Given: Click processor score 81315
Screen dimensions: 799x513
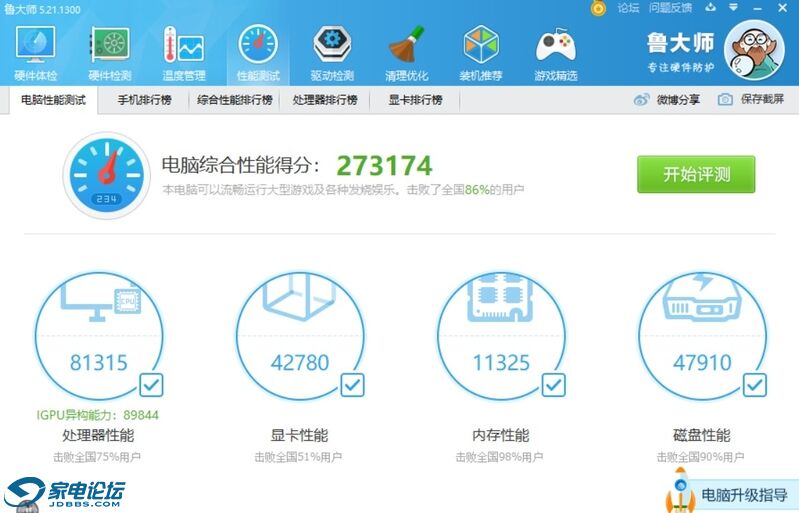Looking at the screenshot, I should coord(99,363).
